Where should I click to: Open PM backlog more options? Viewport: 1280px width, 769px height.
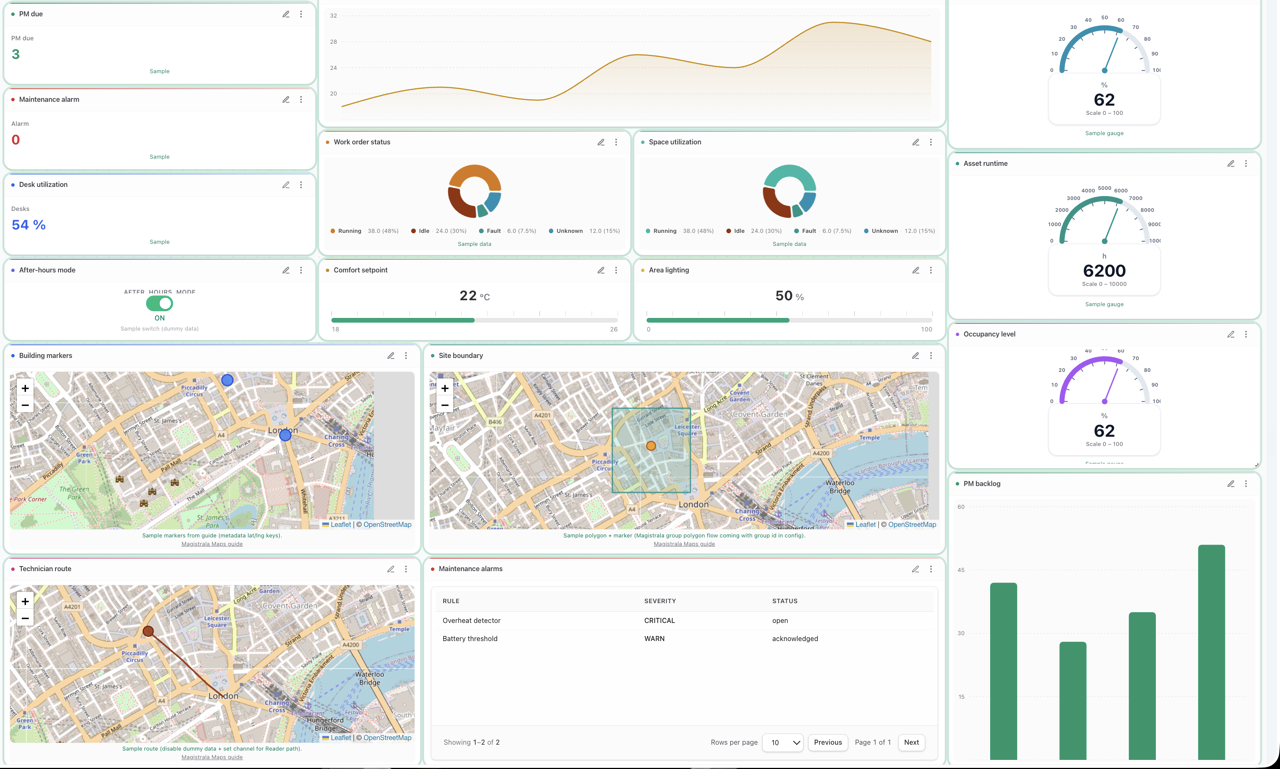(1246, 484)
